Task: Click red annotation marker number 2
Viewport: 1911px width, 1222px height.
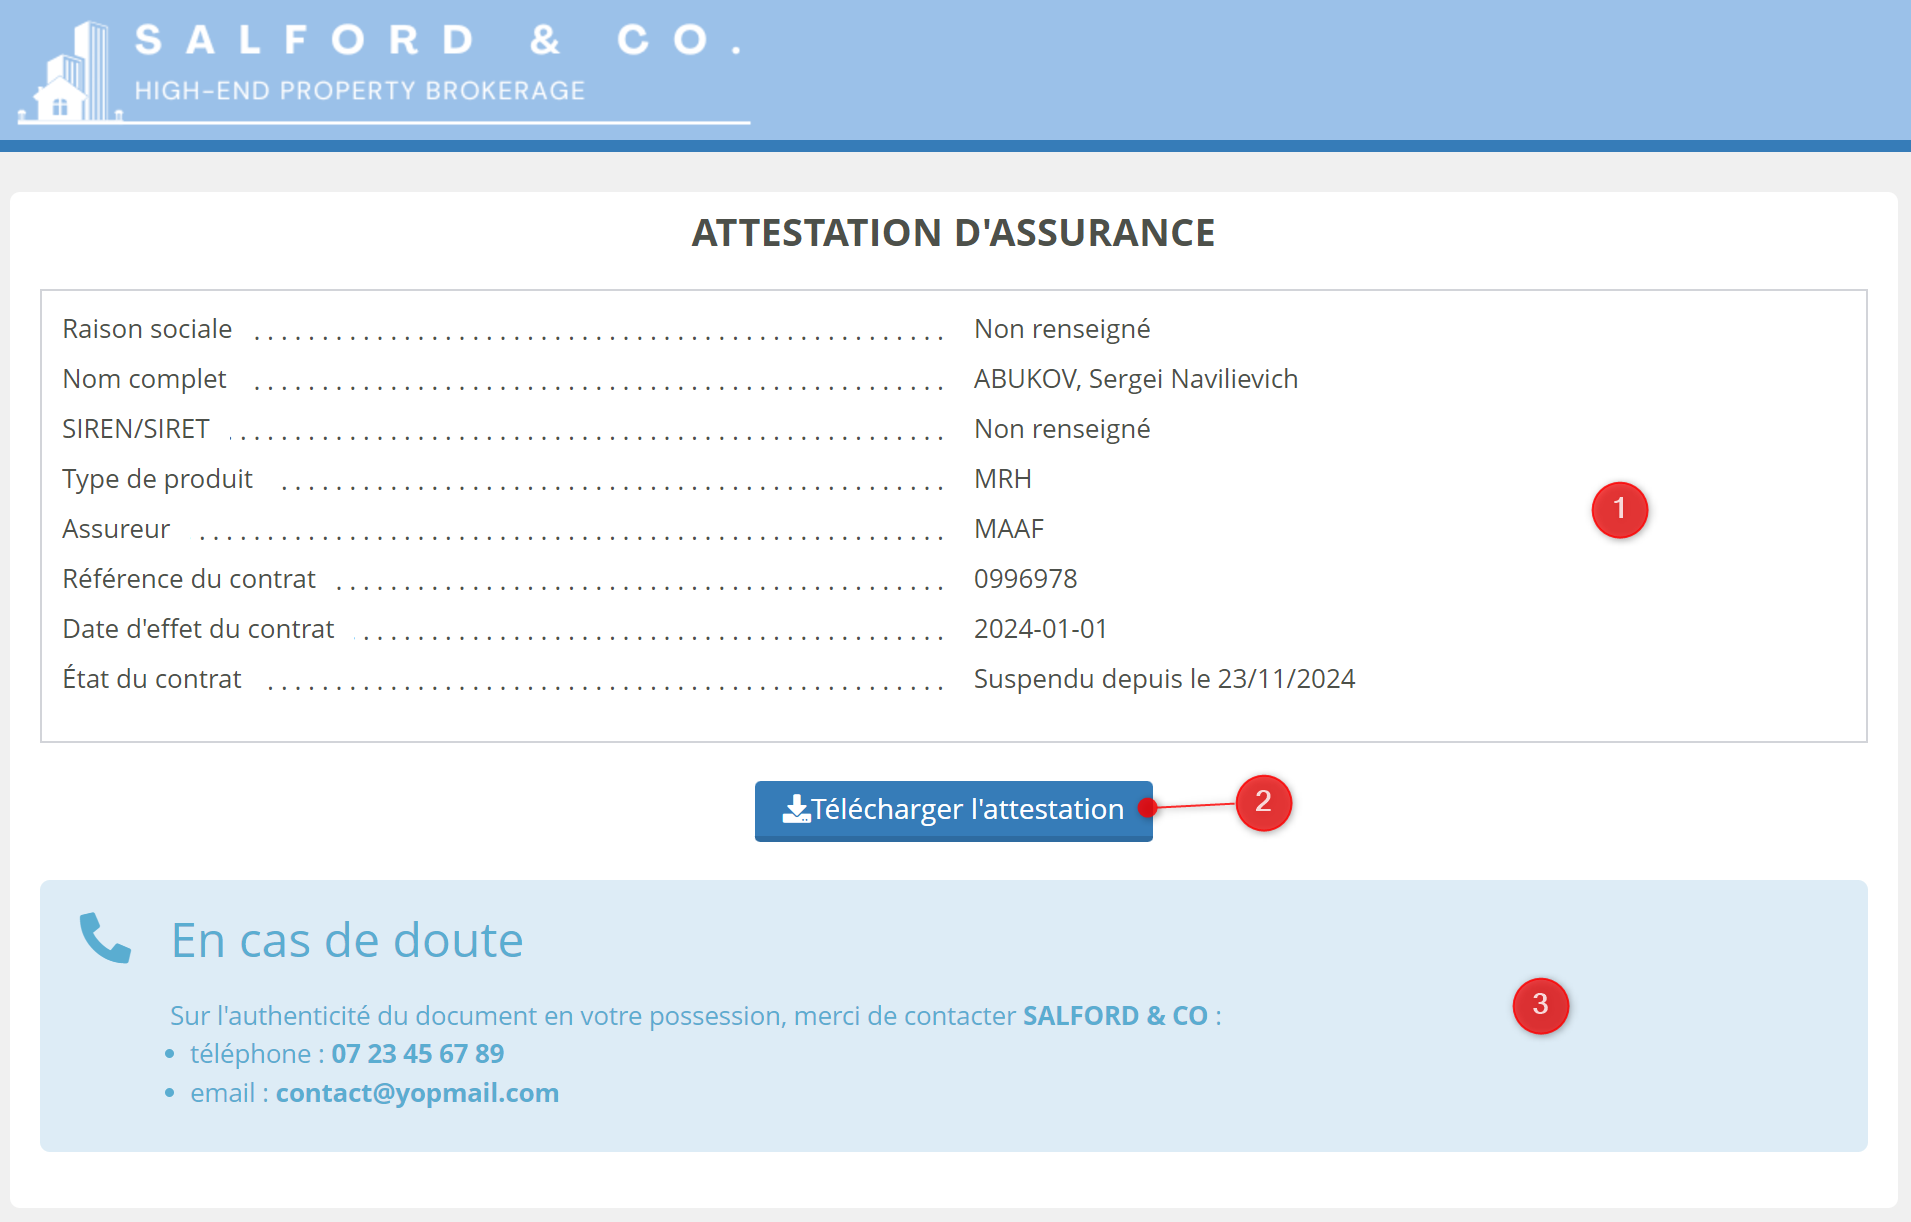Action: tap(1263, 802)
